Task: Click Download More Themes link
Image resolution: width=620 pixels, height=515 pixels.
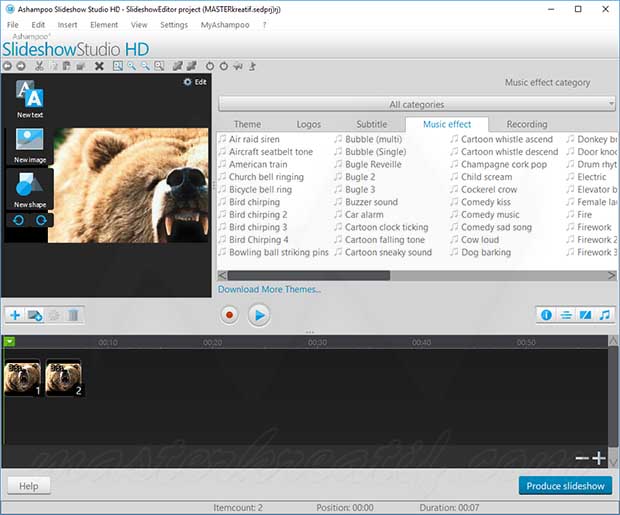Action: [x=269, y=290]
